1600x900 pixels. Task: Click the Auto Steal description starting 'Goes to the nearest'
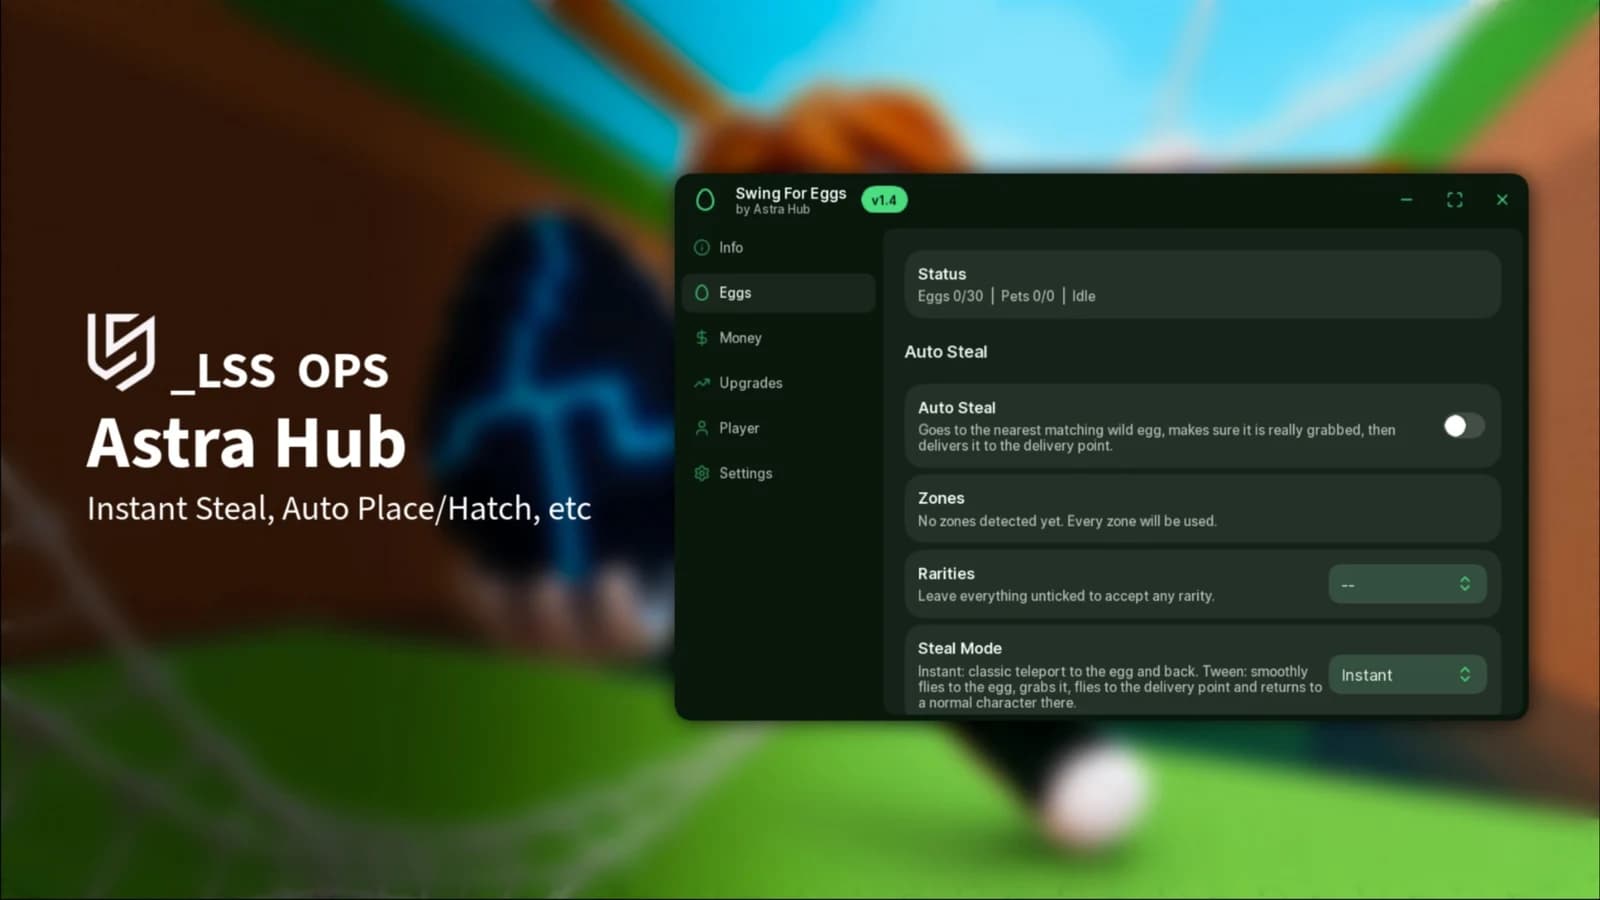click(1157, 438)
